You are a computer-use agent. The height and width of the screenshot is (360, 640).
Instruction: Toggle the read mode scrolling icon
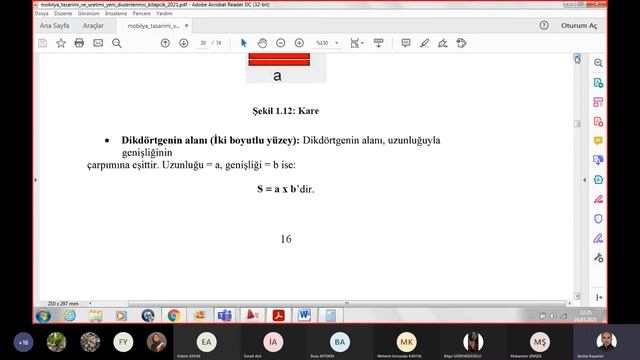(378, 43)
